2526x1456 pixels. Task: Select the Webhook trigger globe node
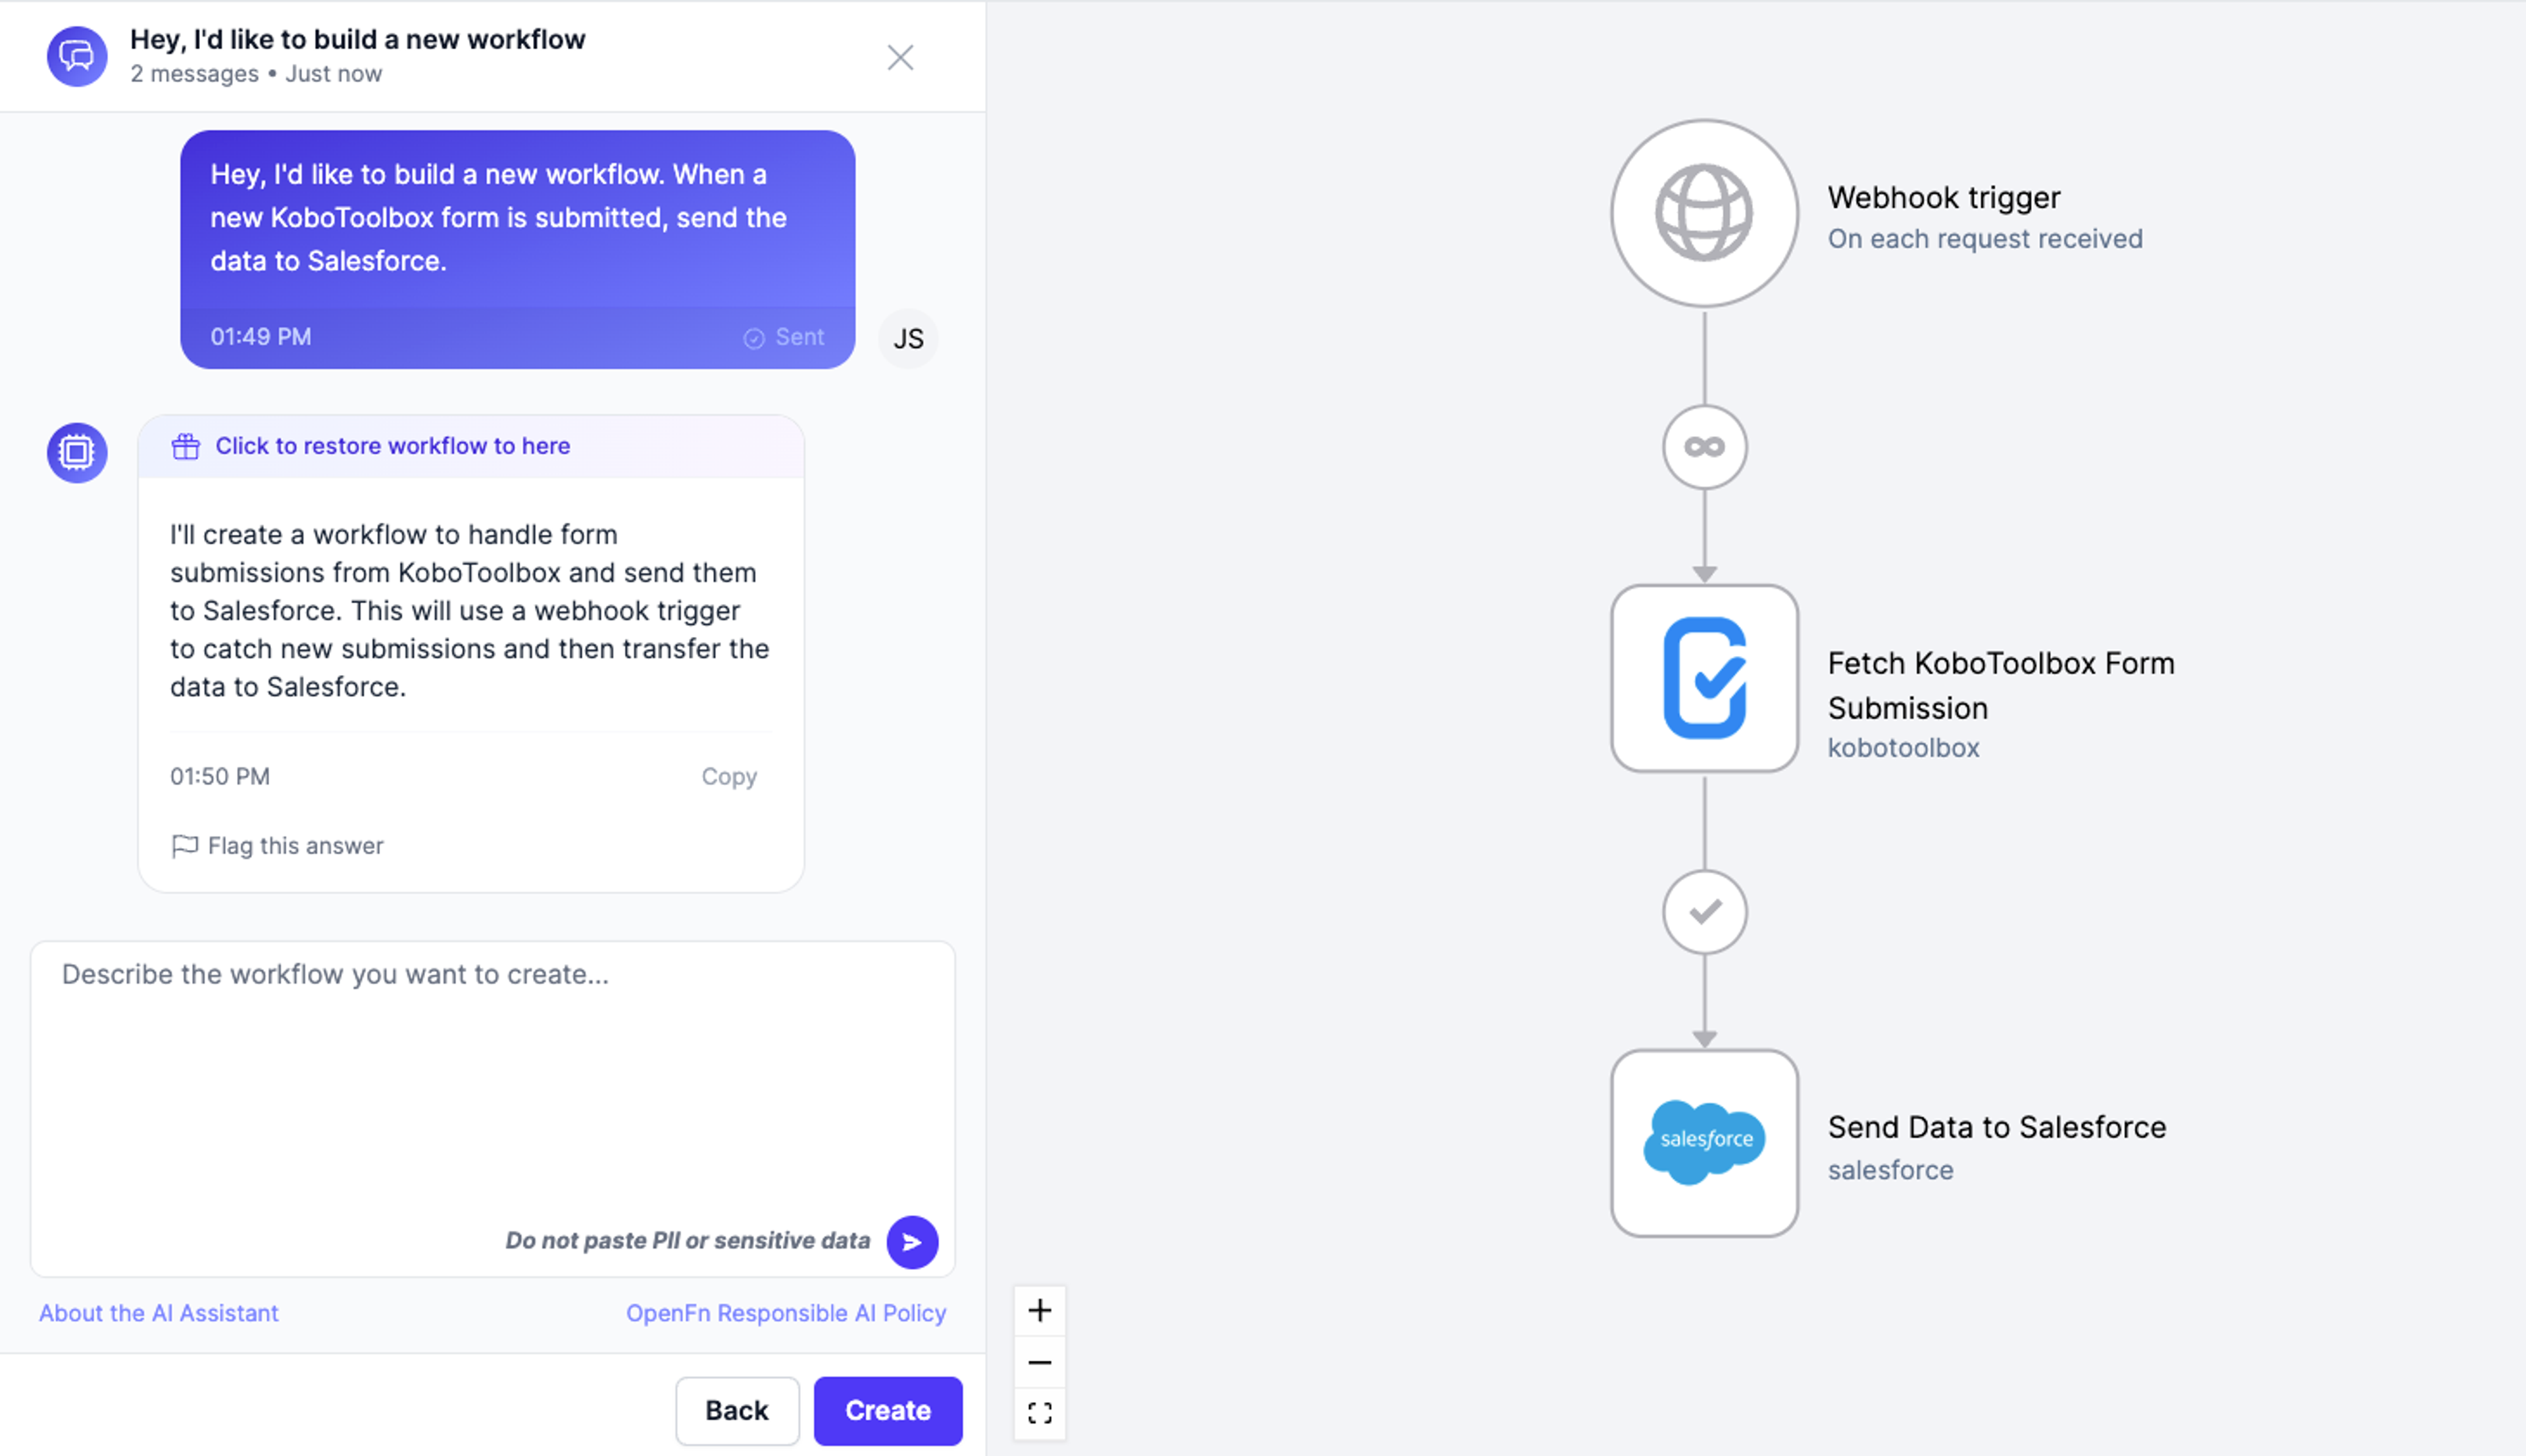click(x=1704, y=214)
